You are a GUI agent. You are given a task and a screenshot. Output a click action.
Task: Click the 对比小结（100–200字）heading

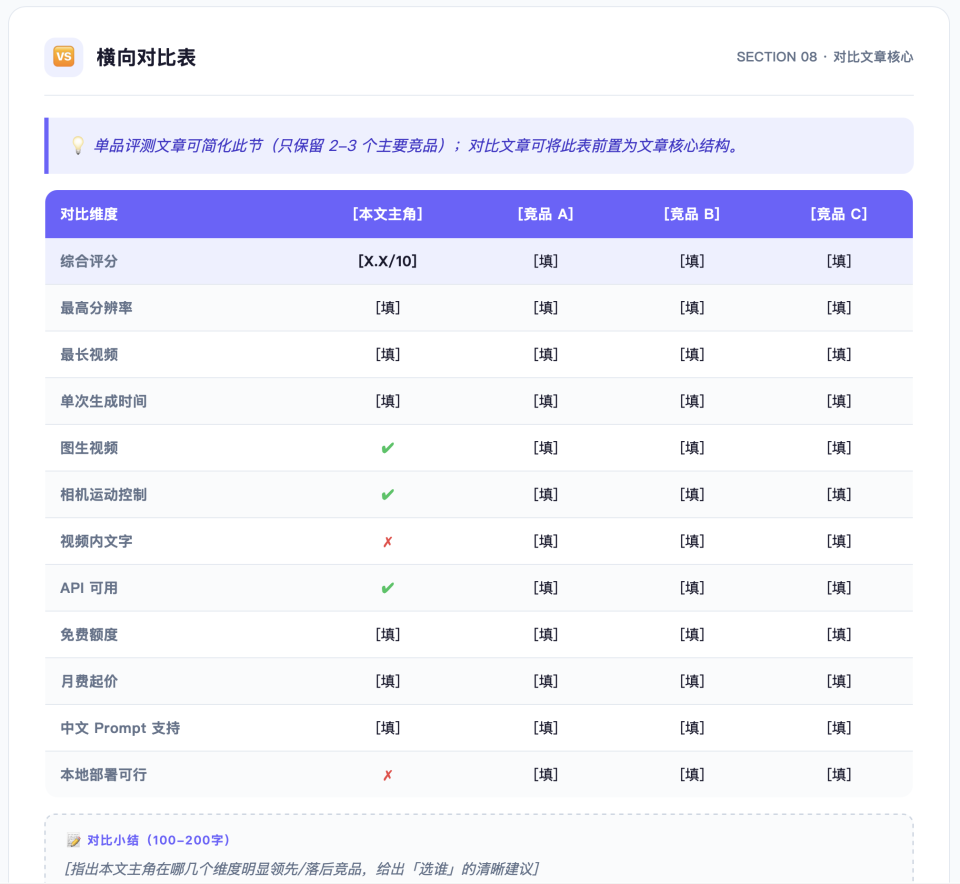tap(159, 841)
